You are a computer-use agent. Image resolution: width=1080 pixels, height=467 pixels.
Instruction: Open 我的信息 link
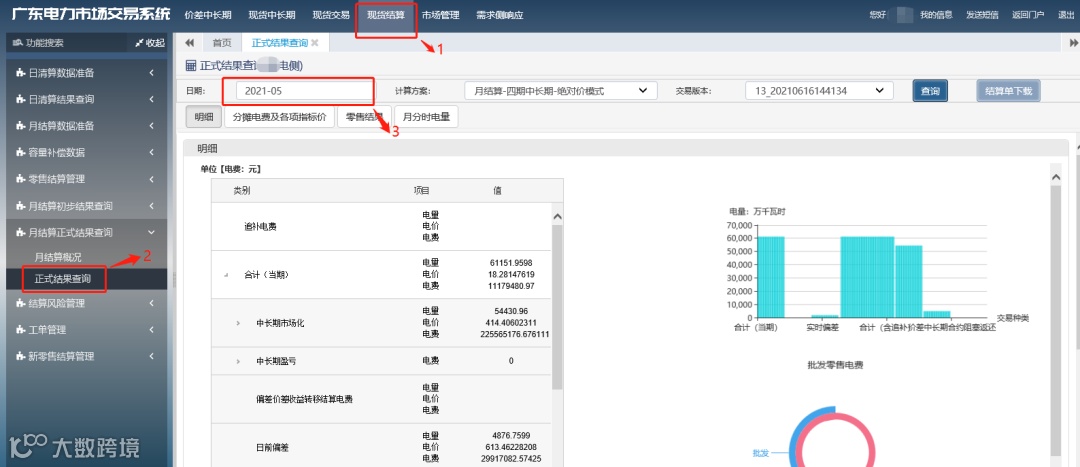936,15
